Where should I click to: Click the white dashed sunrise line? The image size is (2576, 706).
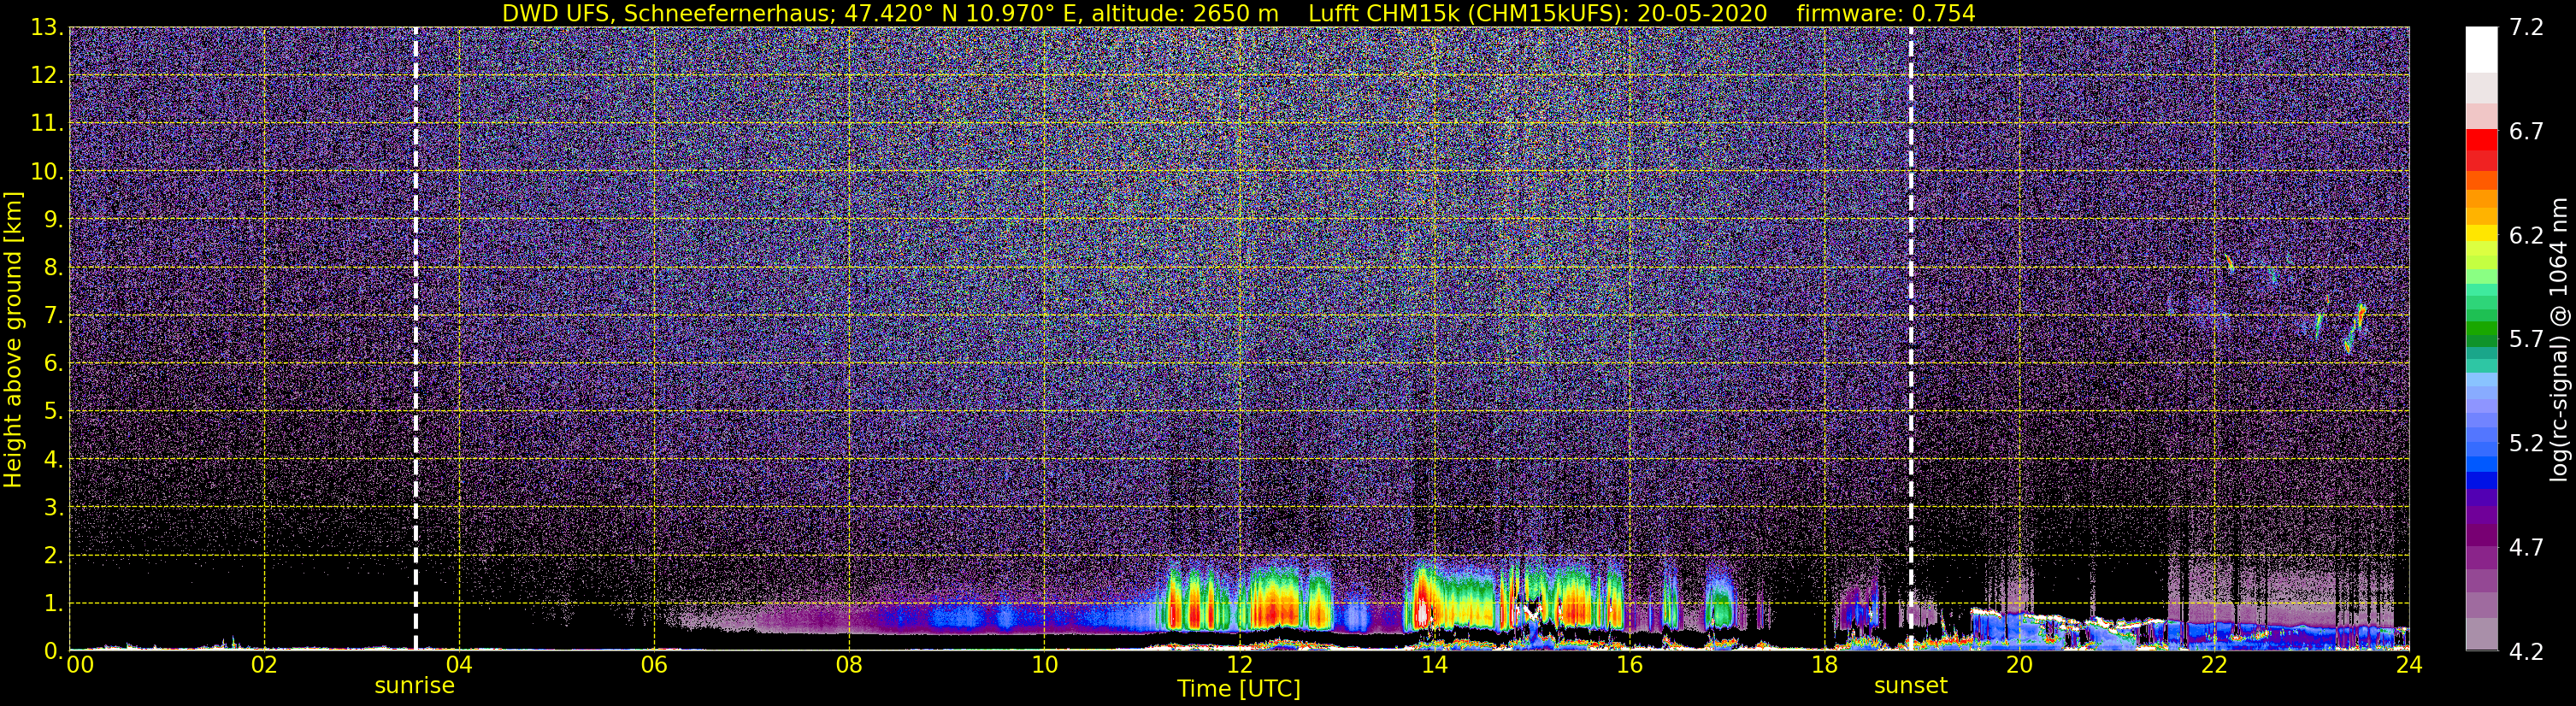[415, 339]
